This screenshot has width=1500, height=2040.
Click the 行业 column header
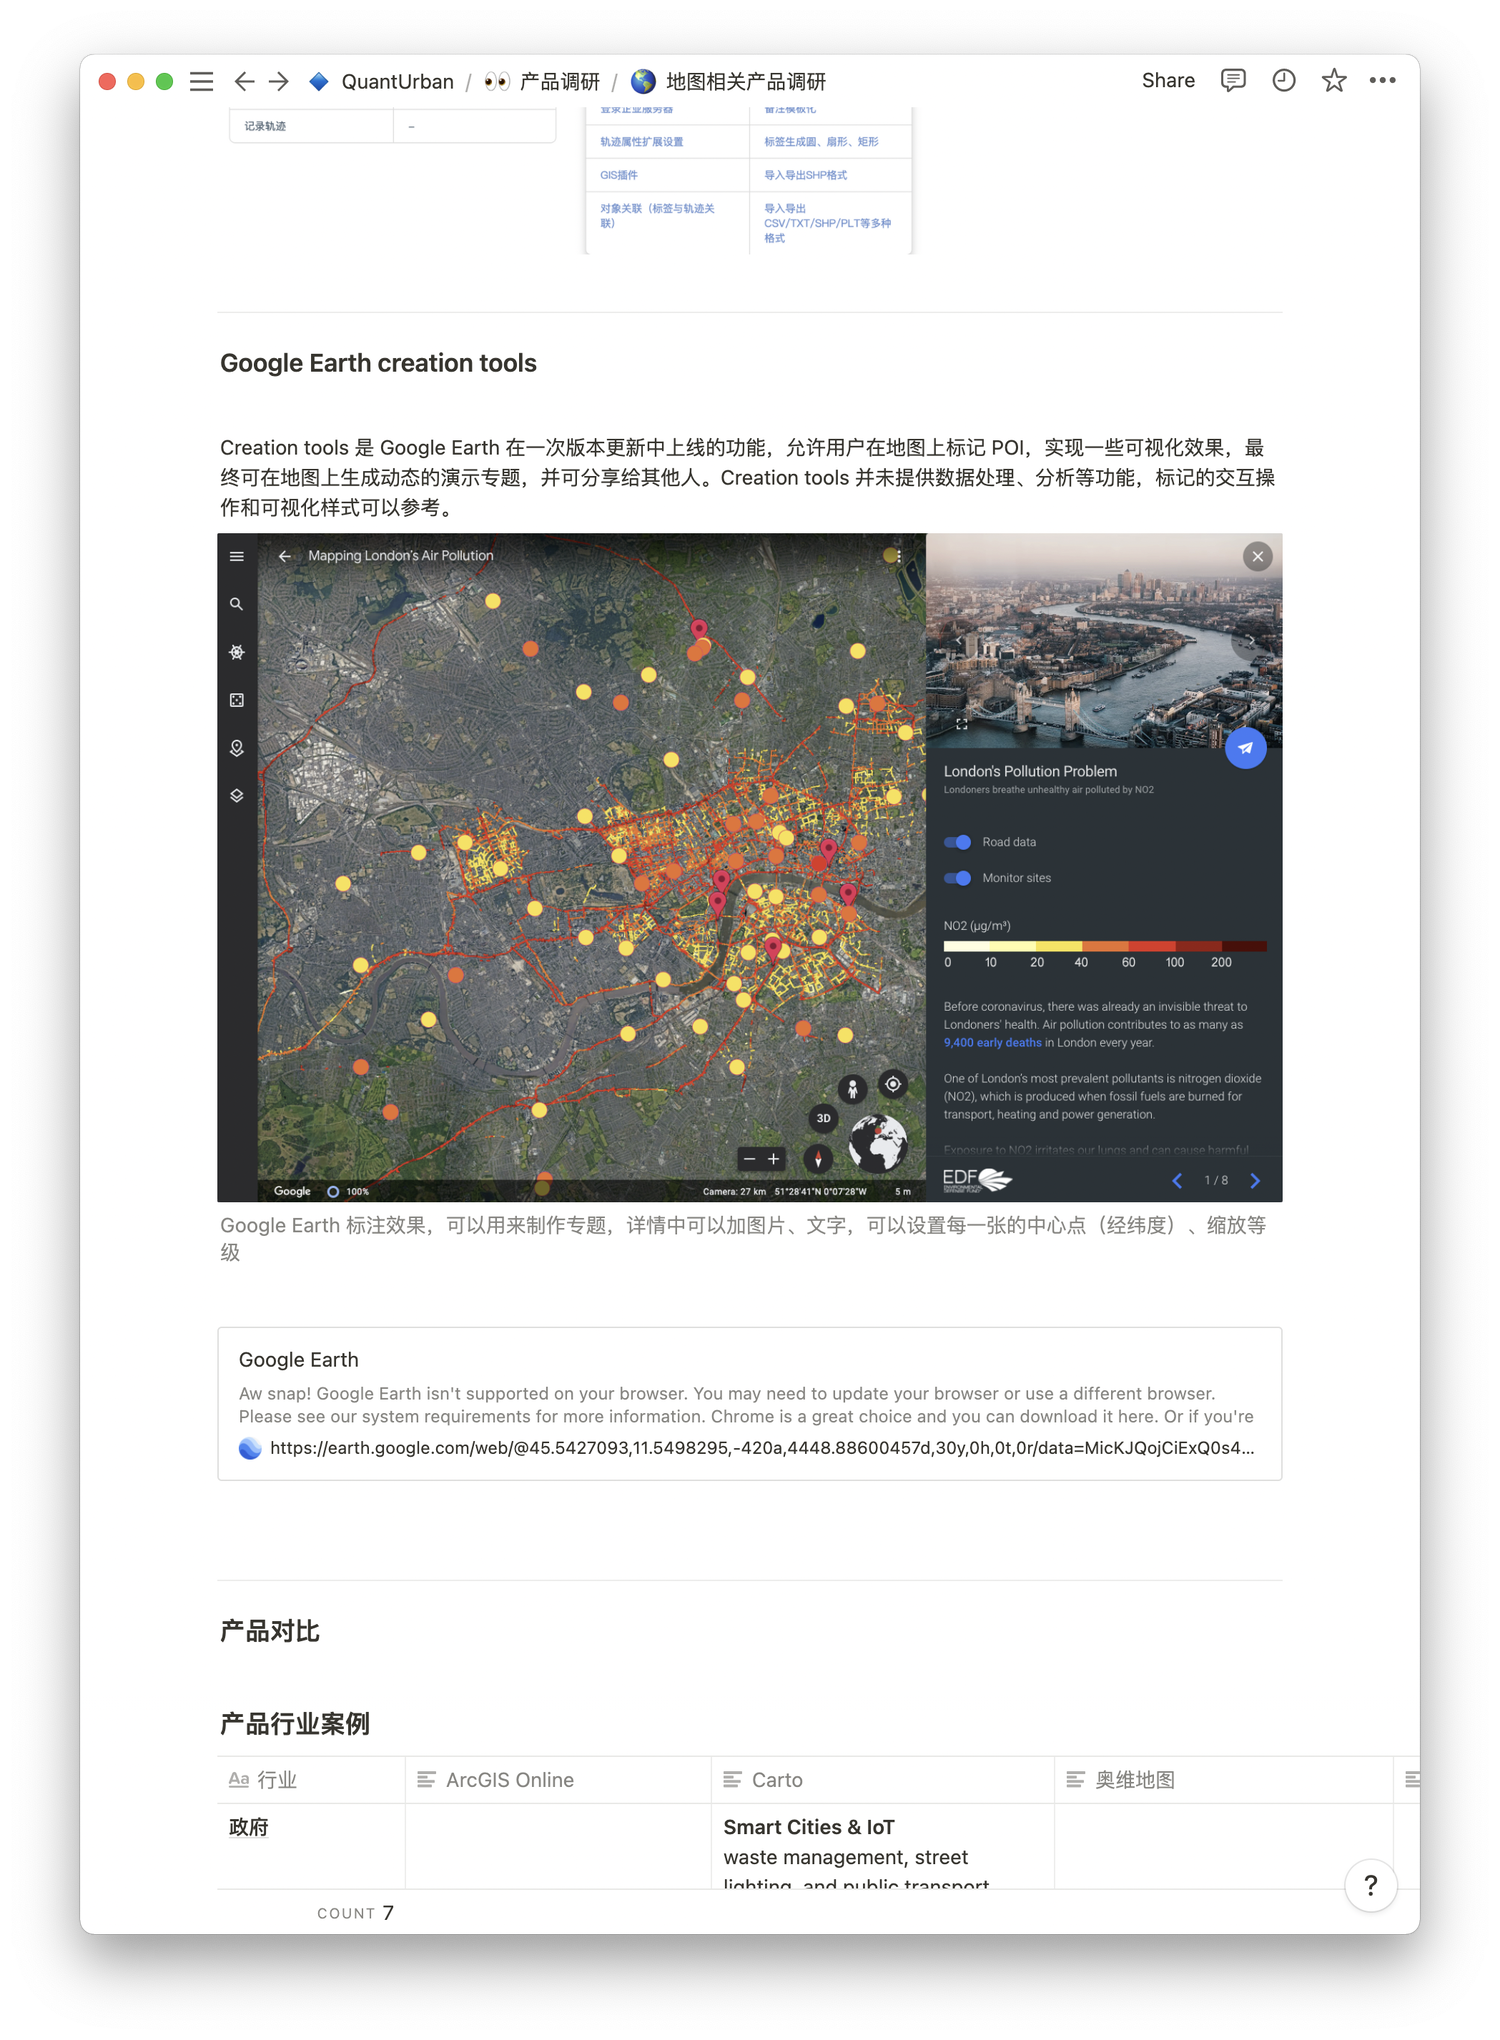[x=311, y=1780]
